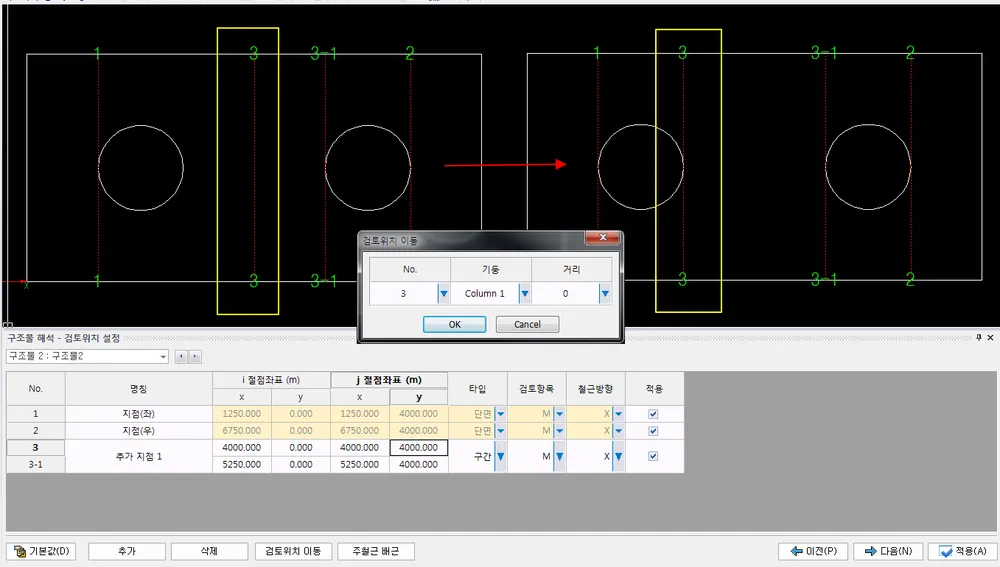The image size is (1000, 567).
Task: Open the 구조물 2 : 구조물2 combo box
Action: (87, 357)
